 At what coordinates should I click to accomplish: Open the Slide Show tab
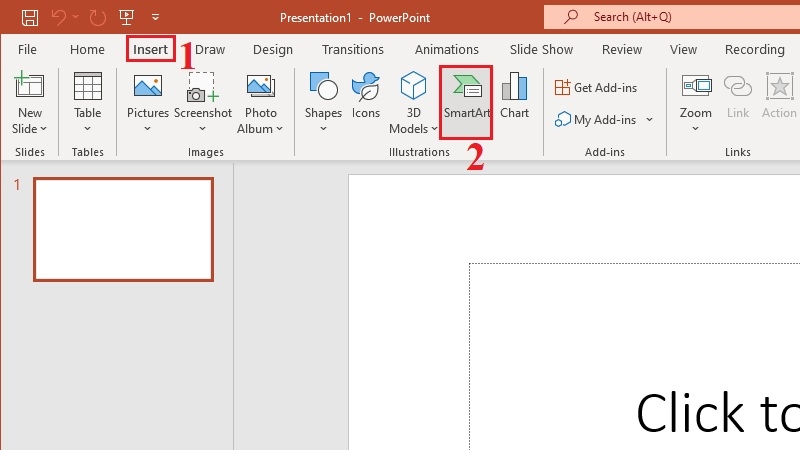[x=541, y=49]
